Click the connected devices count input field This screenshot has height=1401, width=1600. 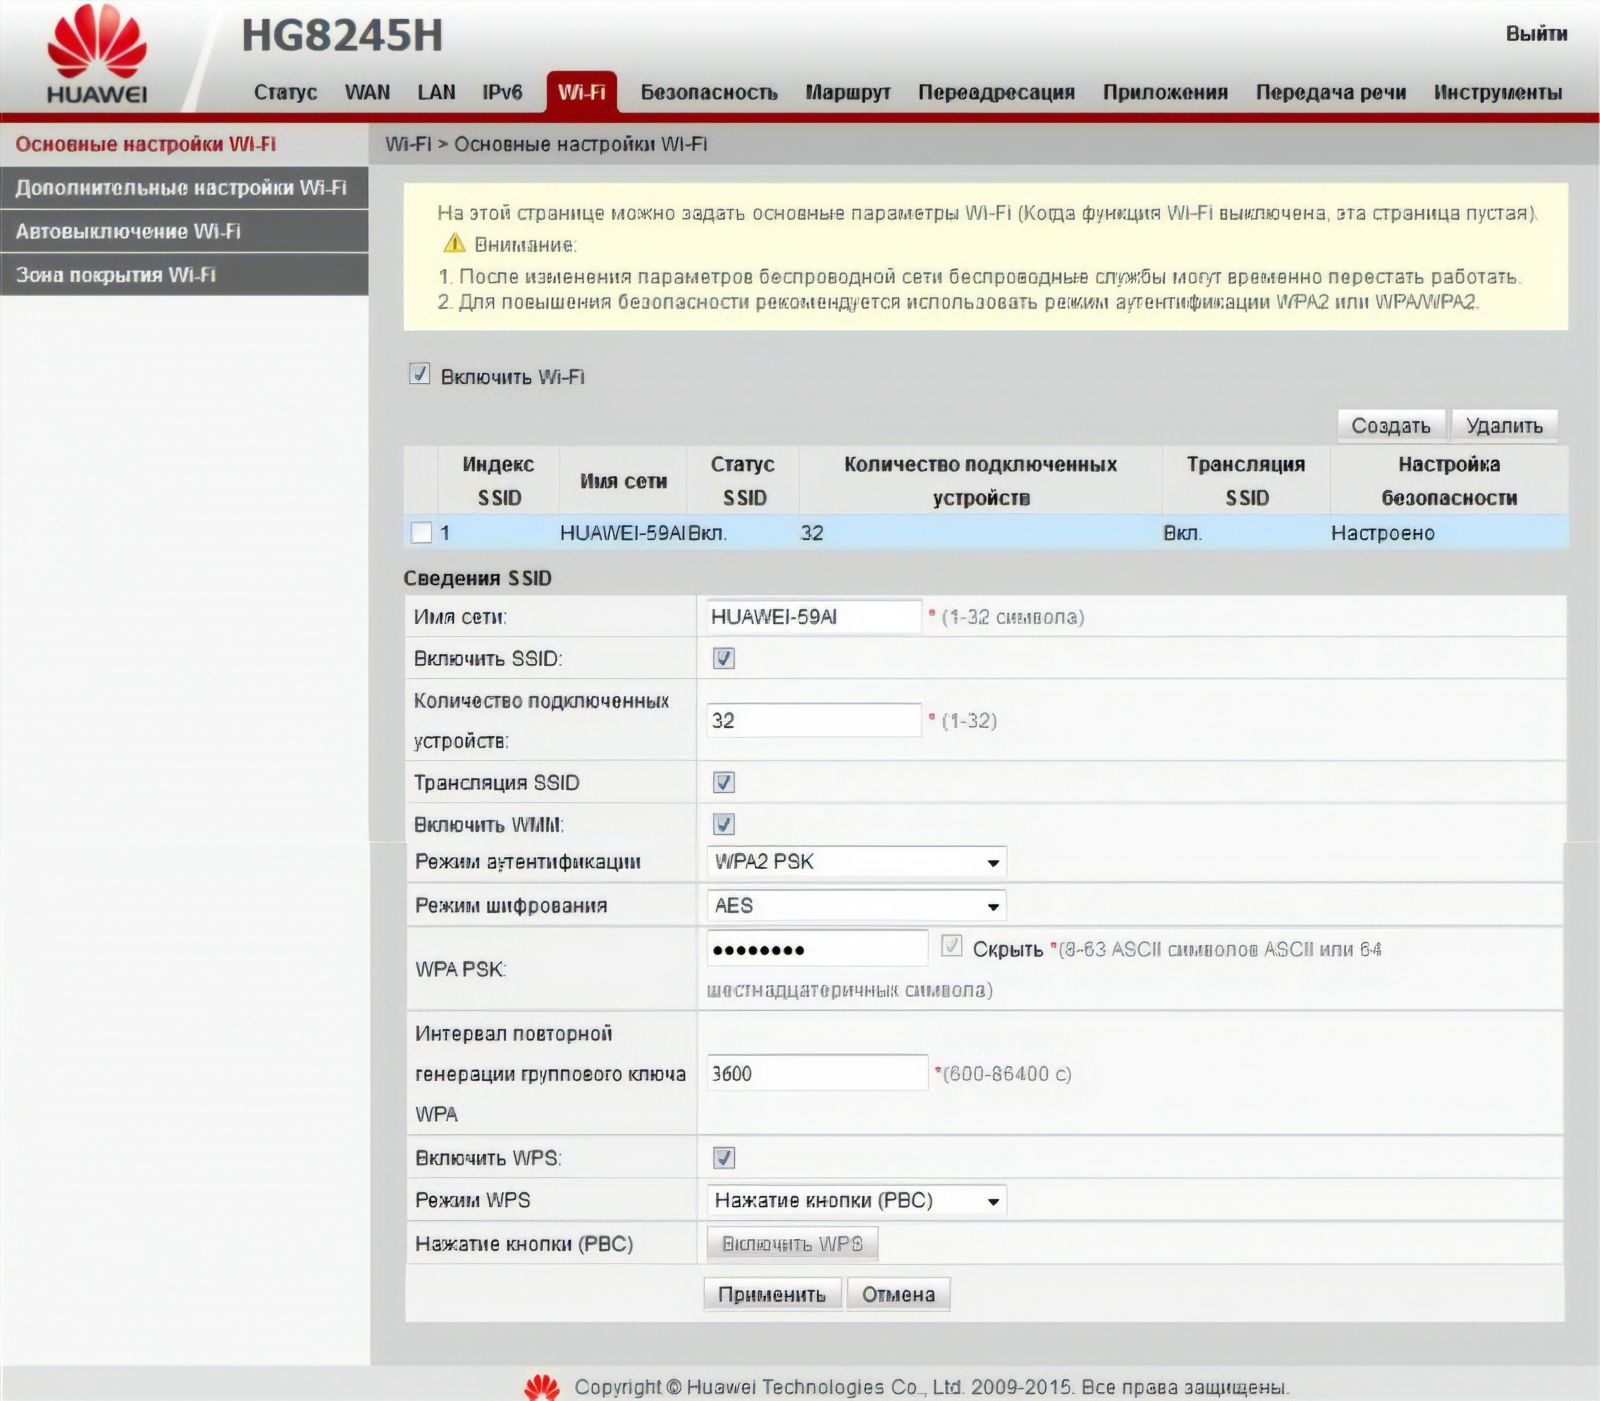(813, 720)
